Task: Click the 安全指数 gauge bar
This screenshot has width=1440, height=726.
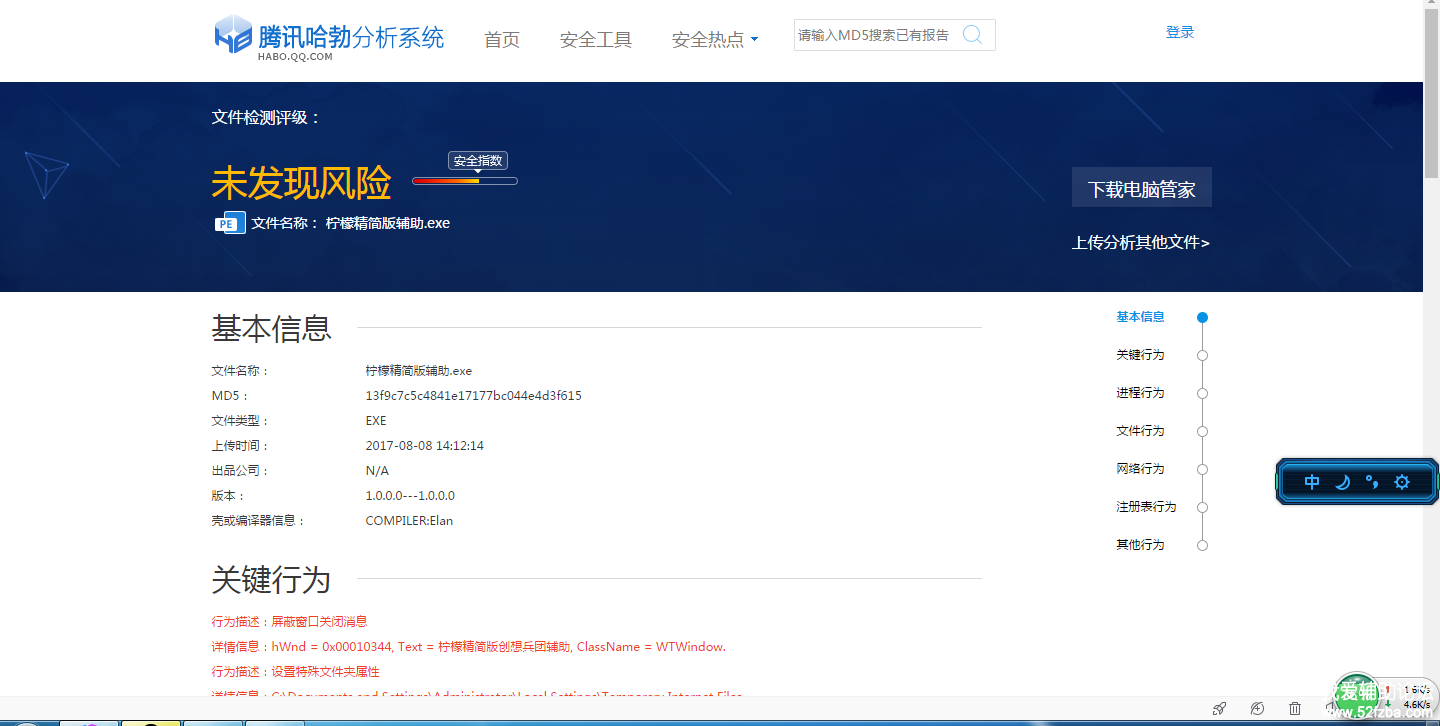Action: (x=465, y=181)
